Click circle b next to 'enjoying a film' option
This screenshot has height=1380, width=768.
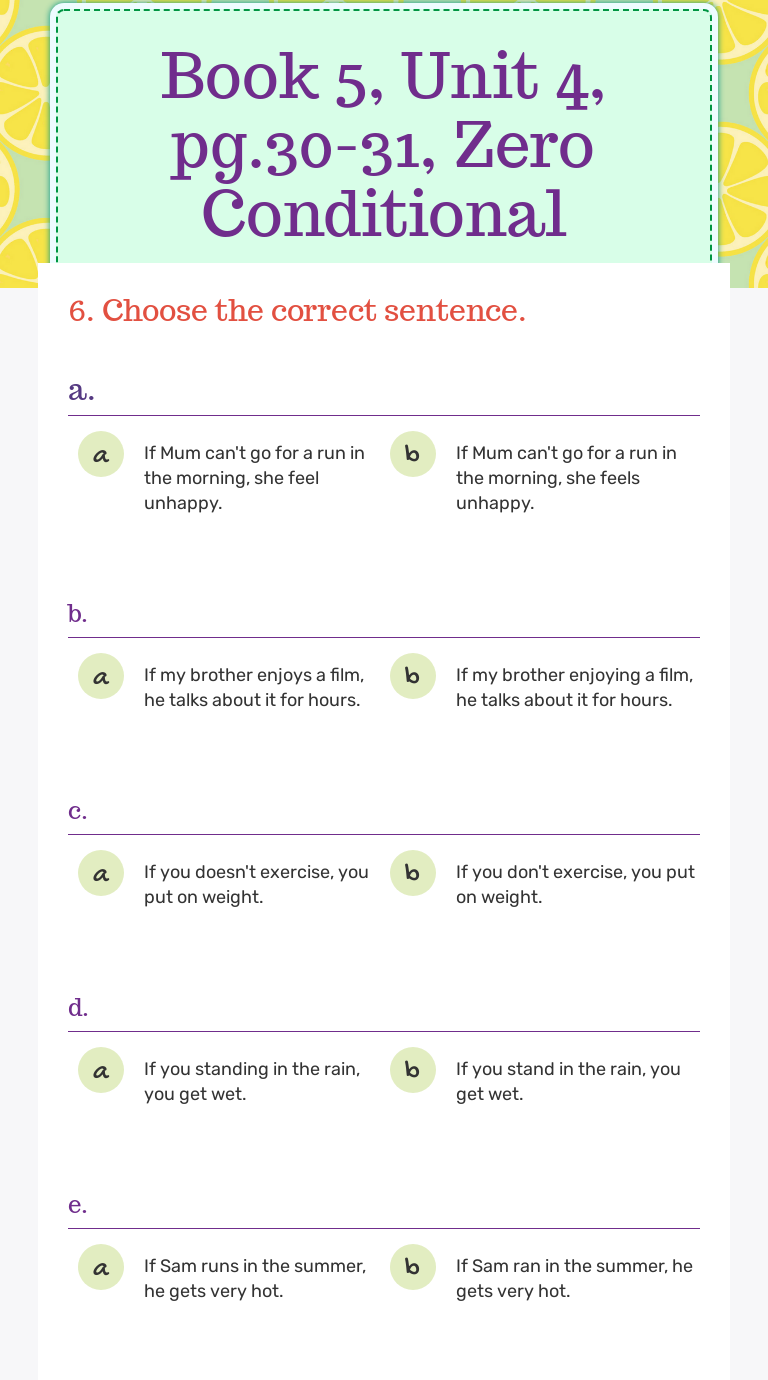click(413, 676)
